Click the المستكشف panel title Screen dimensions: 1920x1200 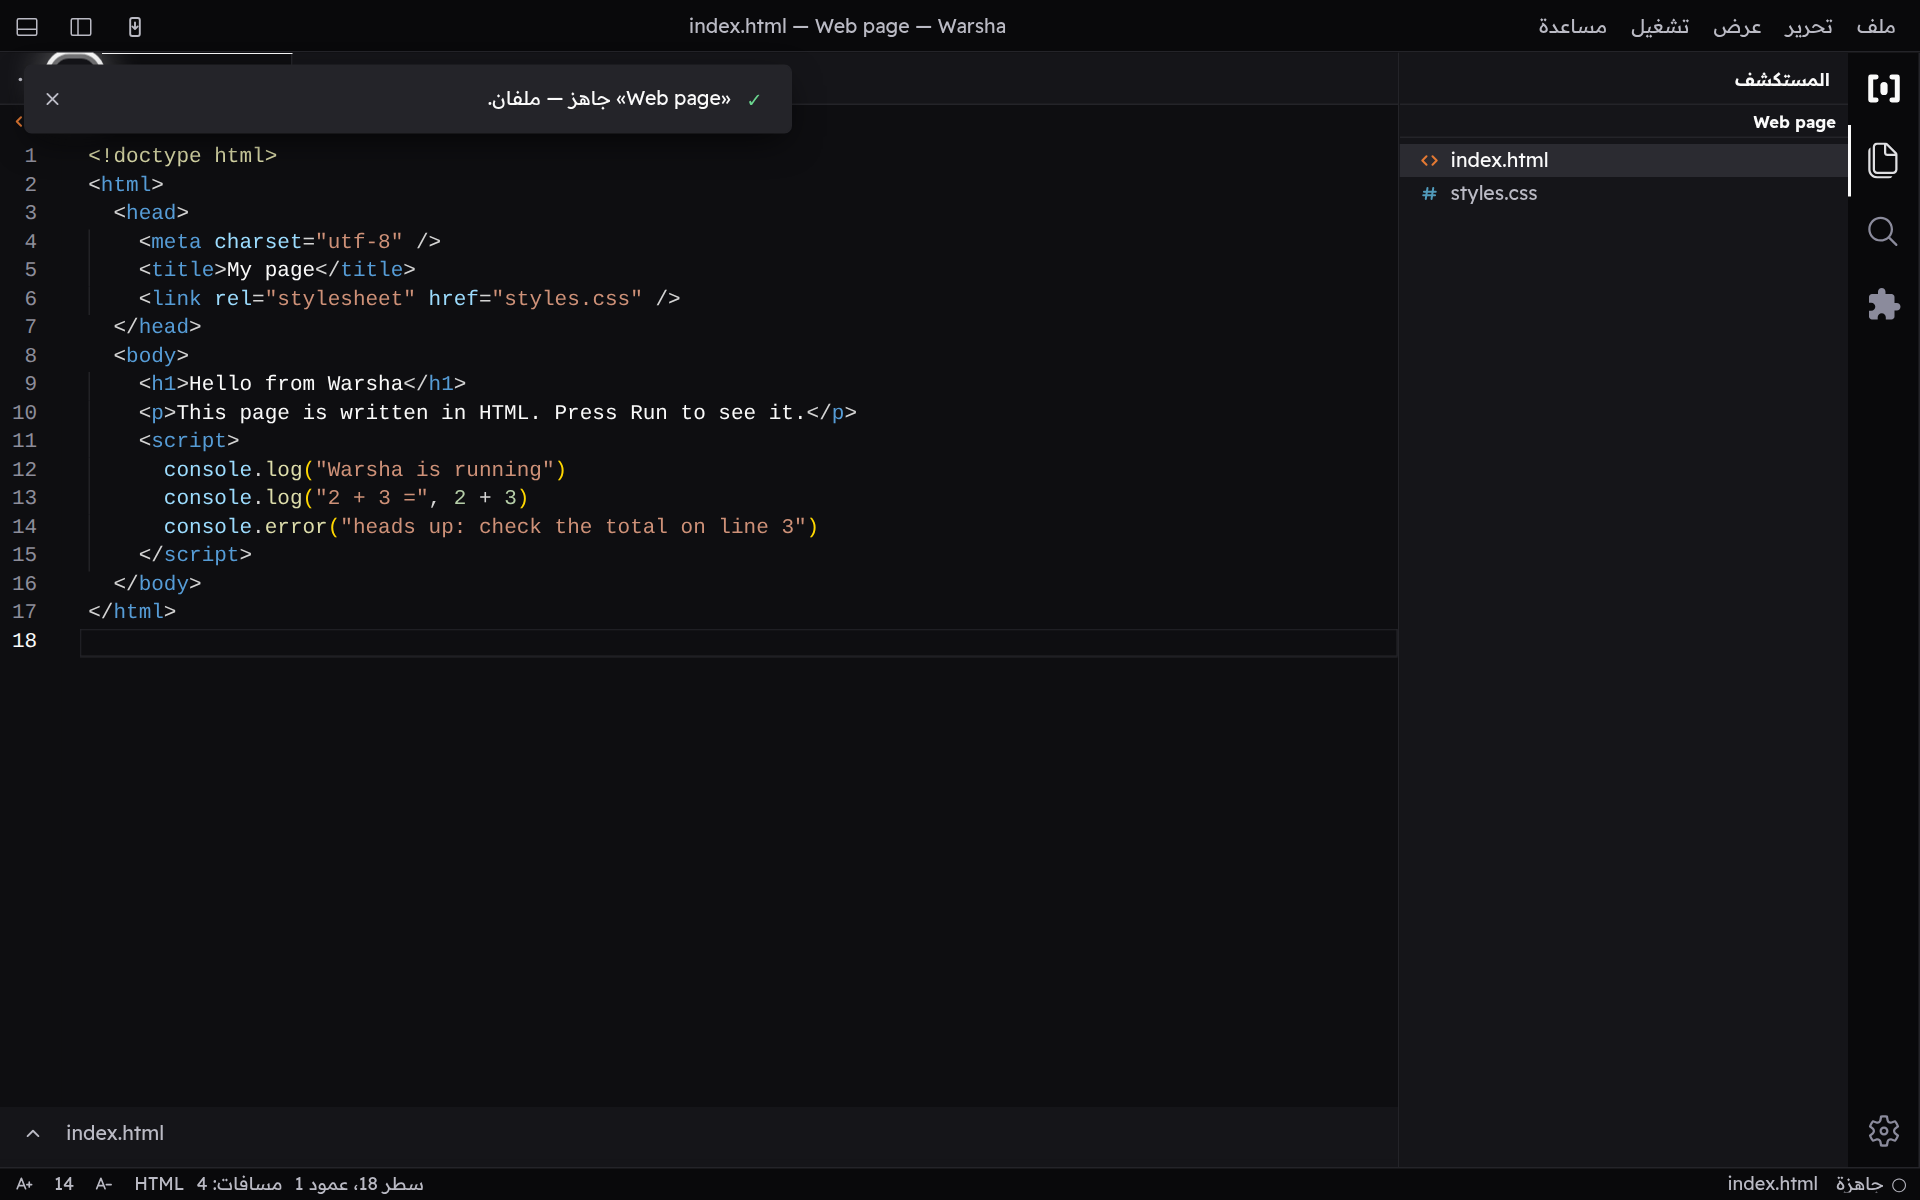pyautogui.click(x=1782, y=79)
